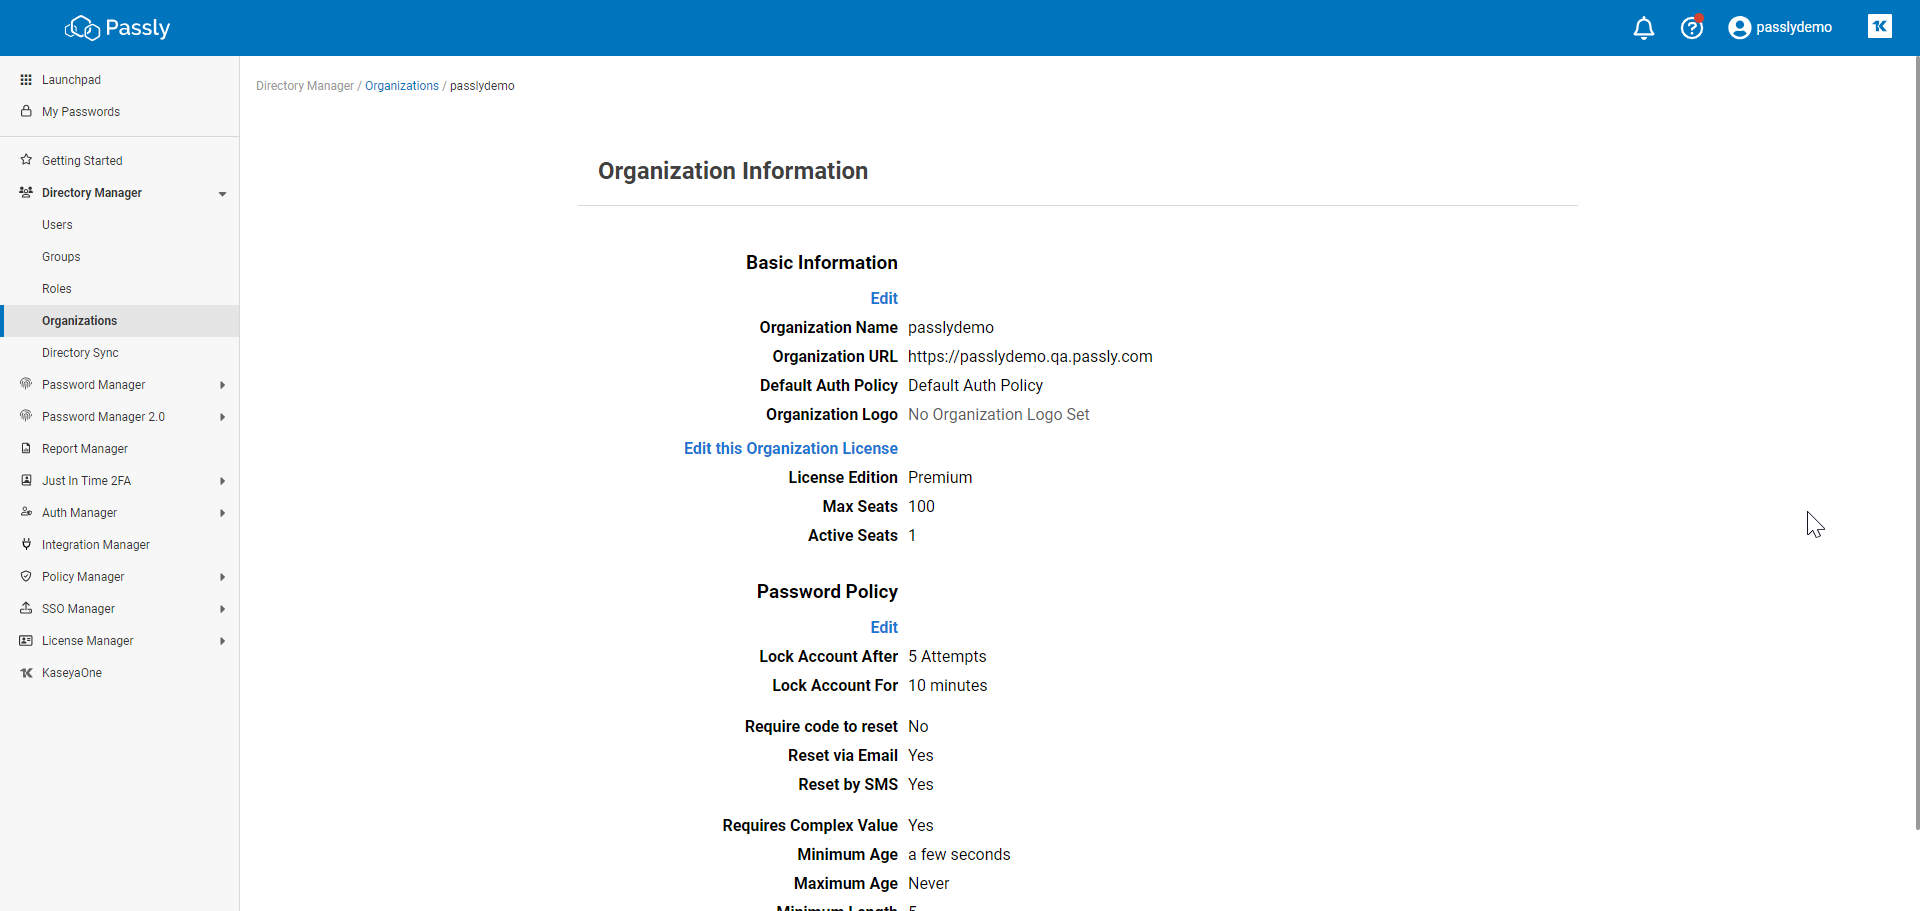The image size is (1920, 911).
Task: Click the Directory Manager people icon
Action: (x=26, y=192)
